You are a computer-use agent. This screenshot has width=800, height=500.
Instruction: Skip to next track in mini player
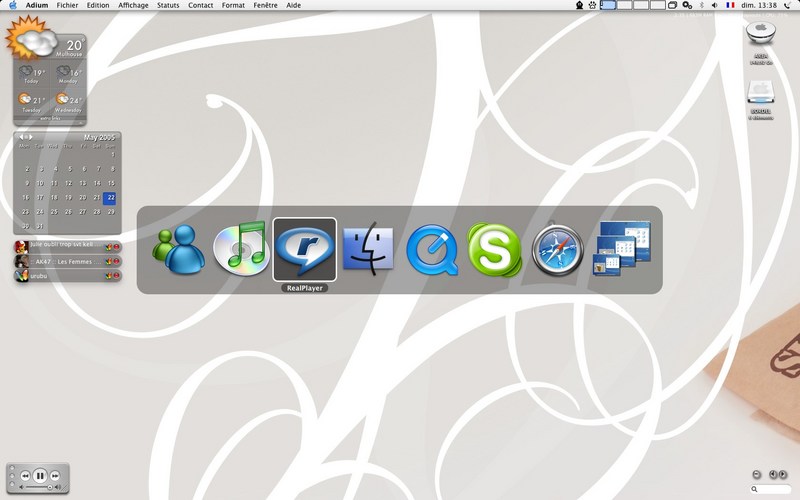tap(57, 475)
